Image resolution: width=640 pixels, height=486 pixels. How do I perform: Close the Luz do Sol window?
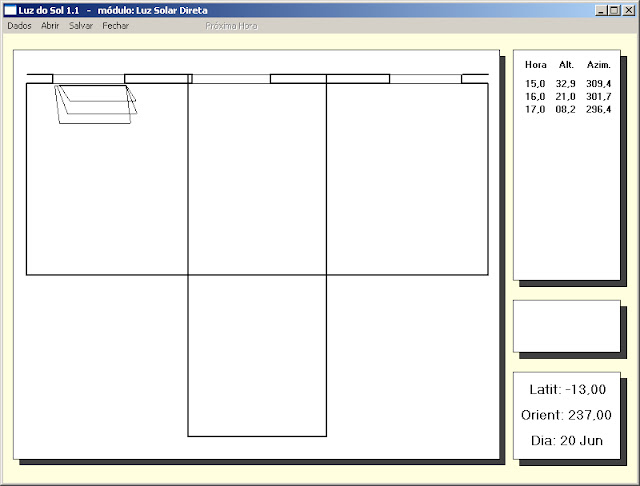click(629, 10)
